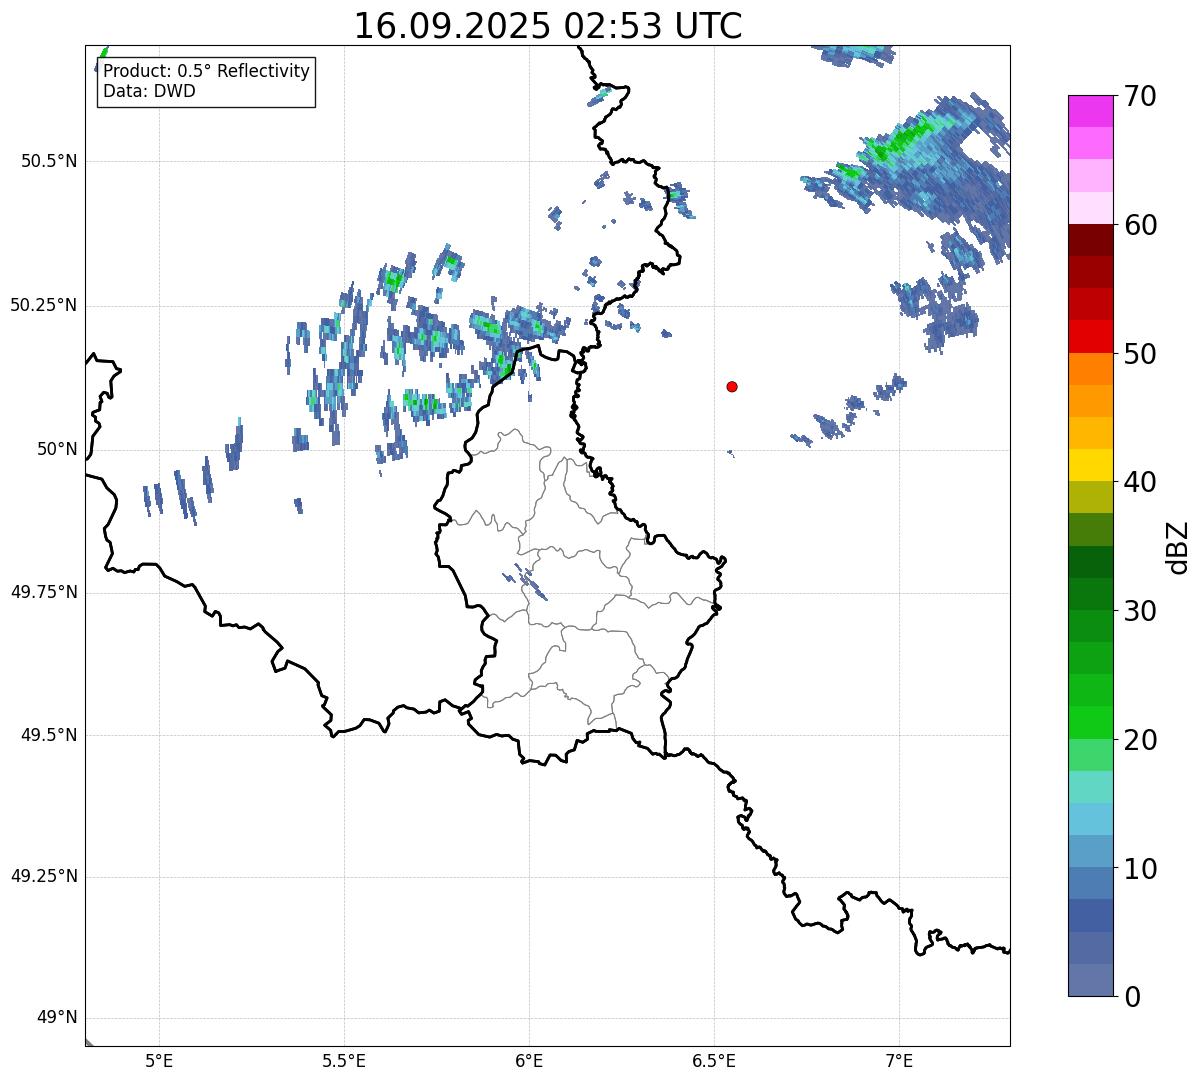
Task: Click the 50.5°N latitude label
Action: pos(49,161)
